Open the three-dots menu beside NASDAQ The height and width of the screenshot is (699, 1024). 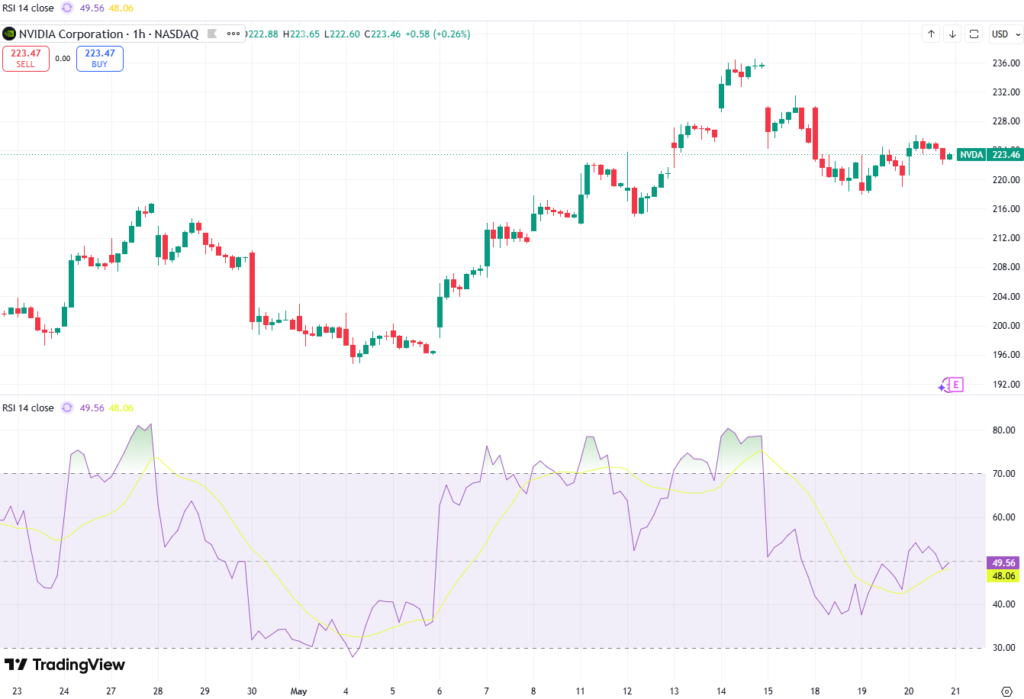click(x=233, y=34)
